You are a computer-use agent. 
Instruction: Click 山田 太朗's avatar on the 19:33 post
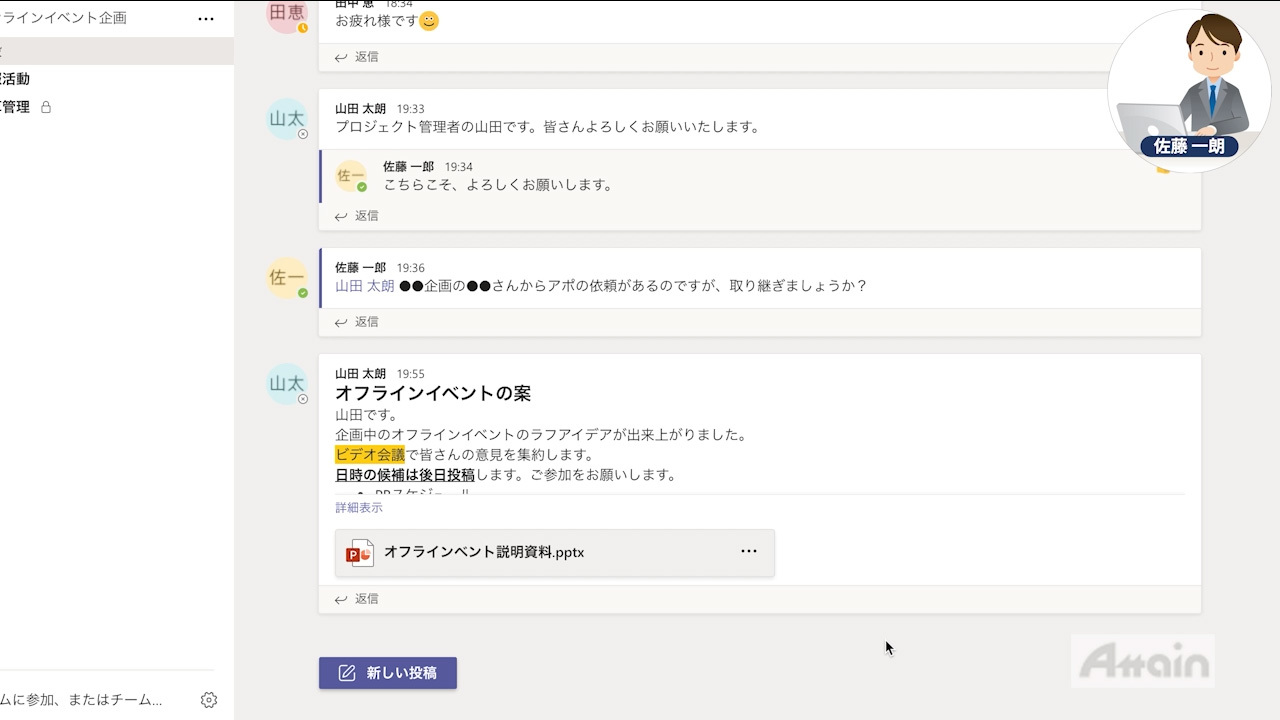(287, 119)
